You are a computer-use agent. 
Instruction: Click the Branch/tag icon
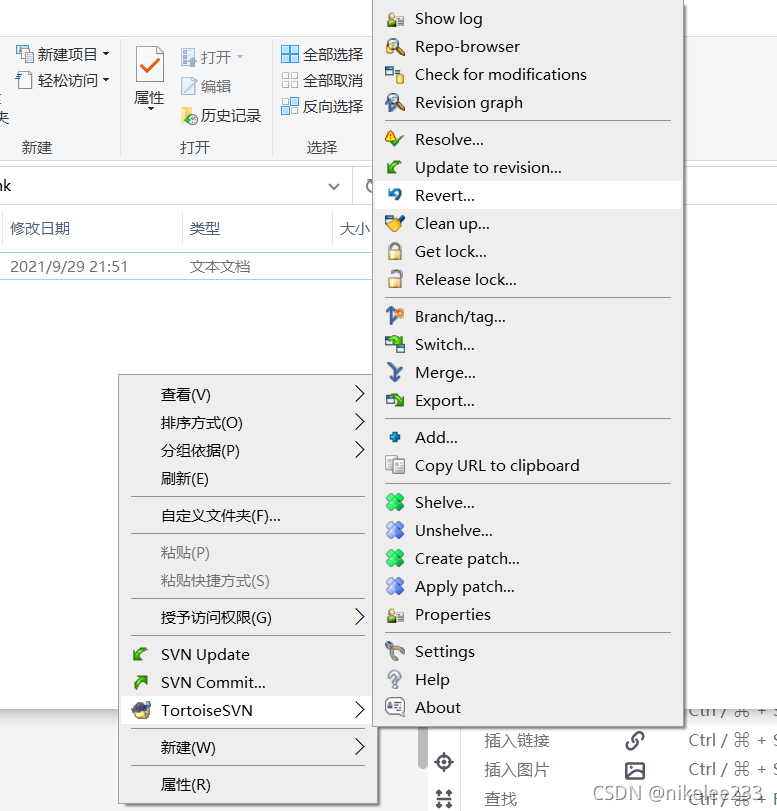click(395, 316)
